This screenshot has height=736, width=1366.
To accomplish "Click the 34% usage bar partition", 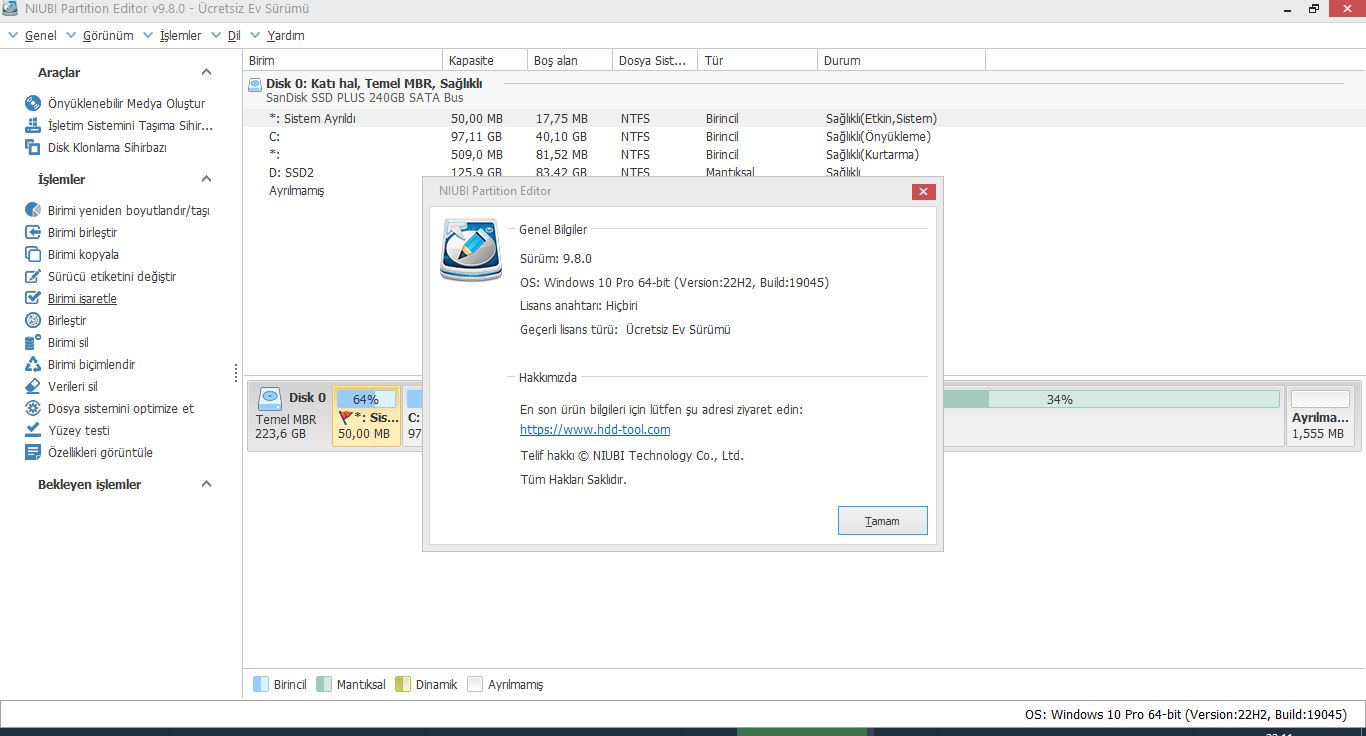I will (x=1110, y=399).
